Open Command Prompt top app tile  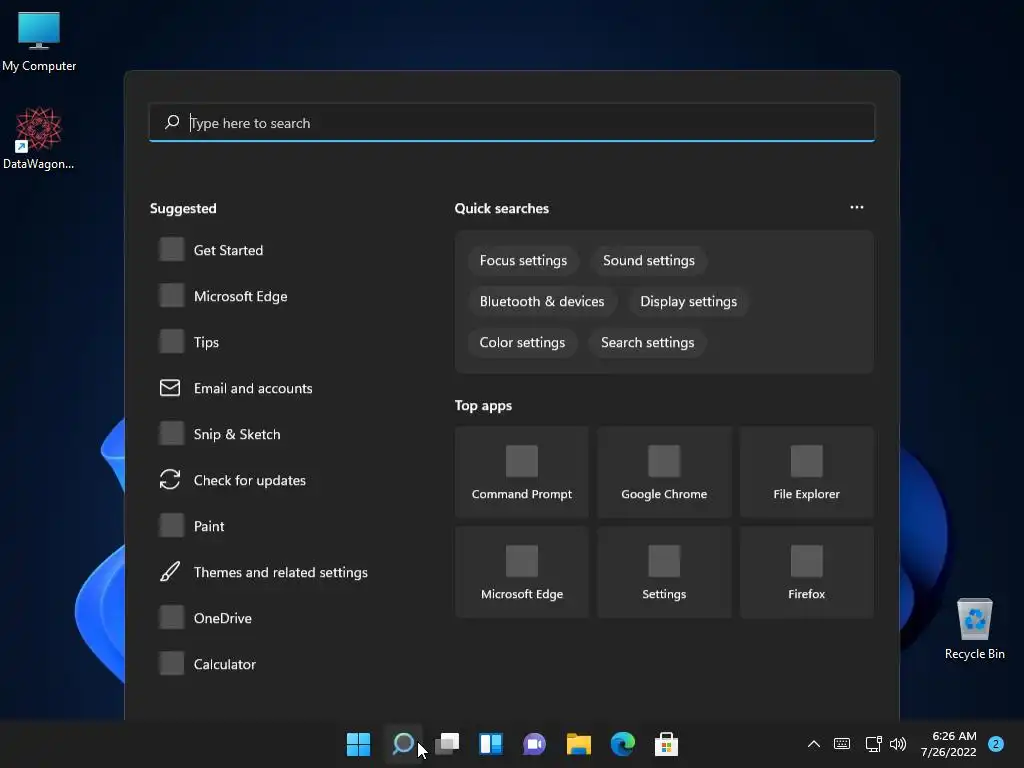click(522, 472)
